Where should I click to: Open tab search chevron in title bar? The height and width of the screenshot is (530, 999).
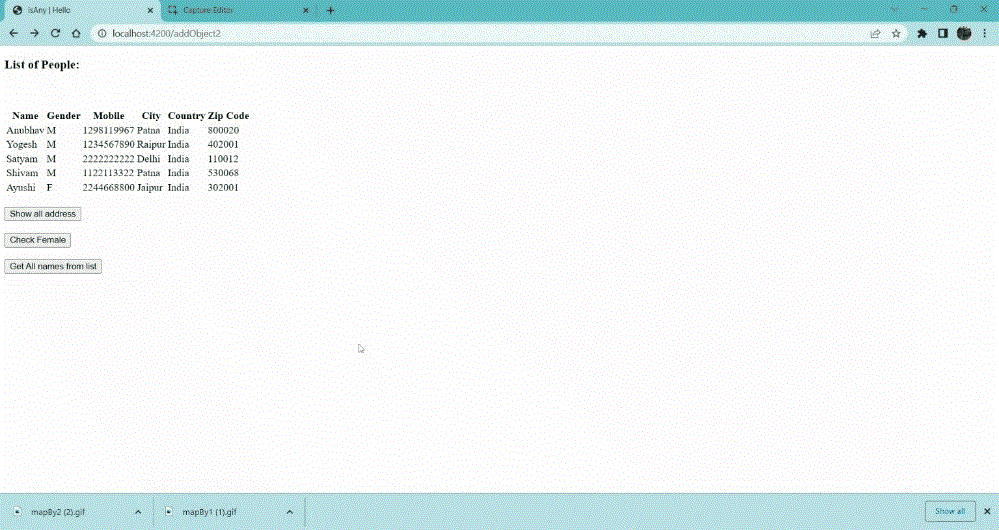point(895,10)
